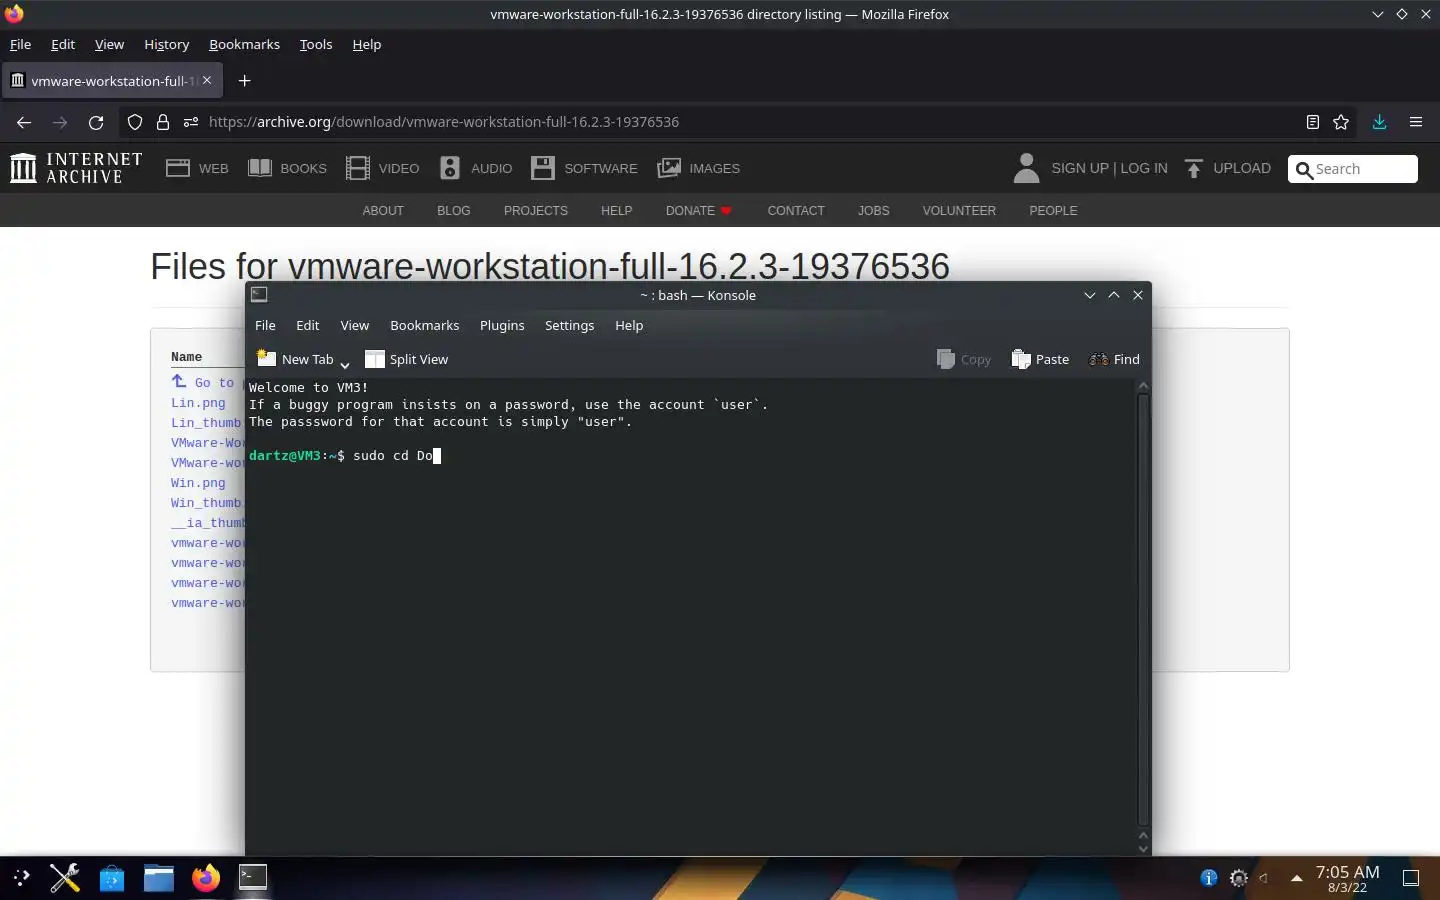1440x900 pixels.
Task: Open Archive SOFTWARE section
Action: pos(584,168)
